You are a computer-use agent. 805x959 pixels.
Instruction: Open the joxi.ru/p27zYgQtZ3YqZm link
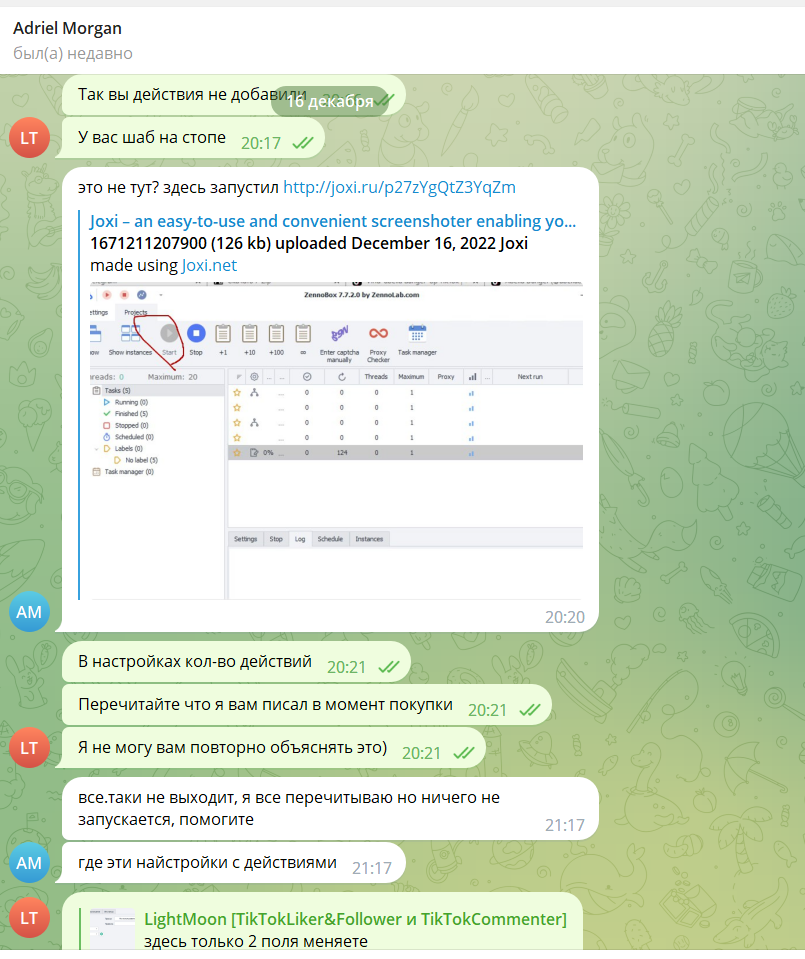(x=399, y=187)
